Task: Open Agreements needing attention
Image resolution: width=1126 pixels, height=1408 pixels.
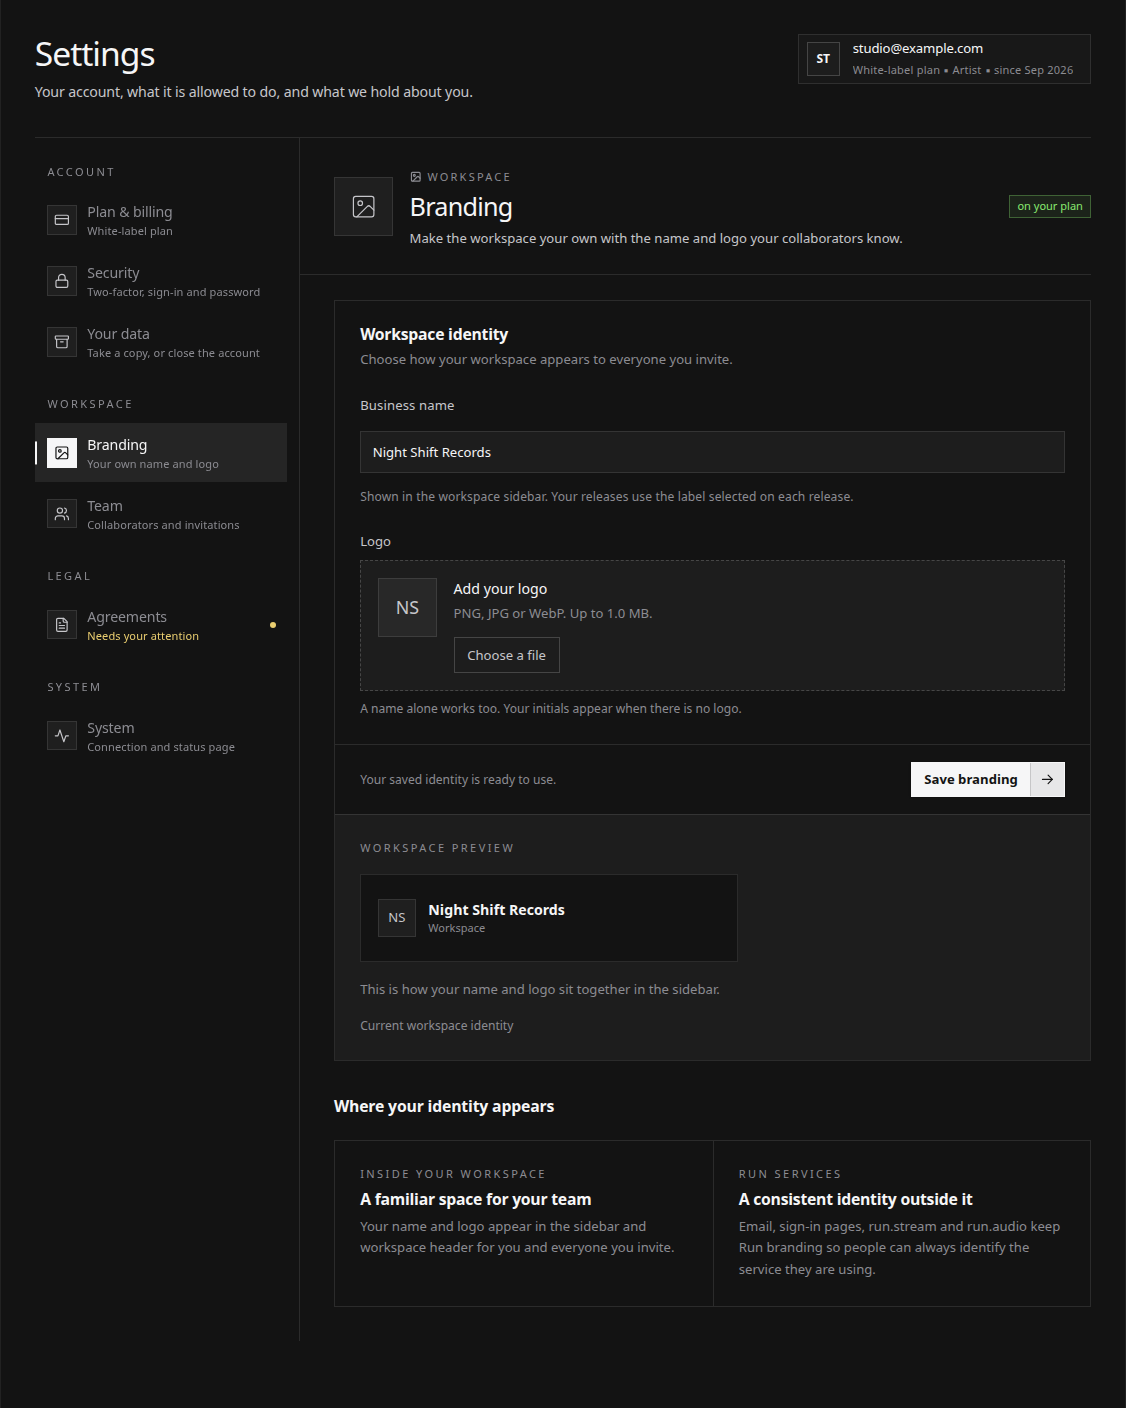Action: click(161, 625)
